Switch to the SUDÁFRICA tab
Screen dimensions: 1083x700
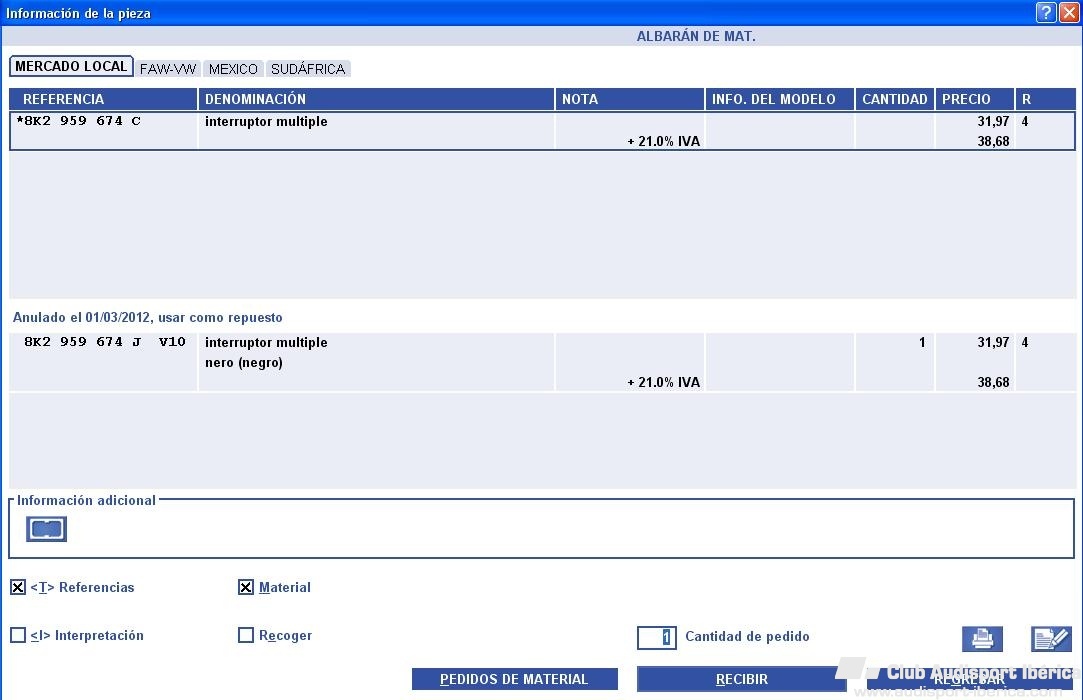pos(308,69)
